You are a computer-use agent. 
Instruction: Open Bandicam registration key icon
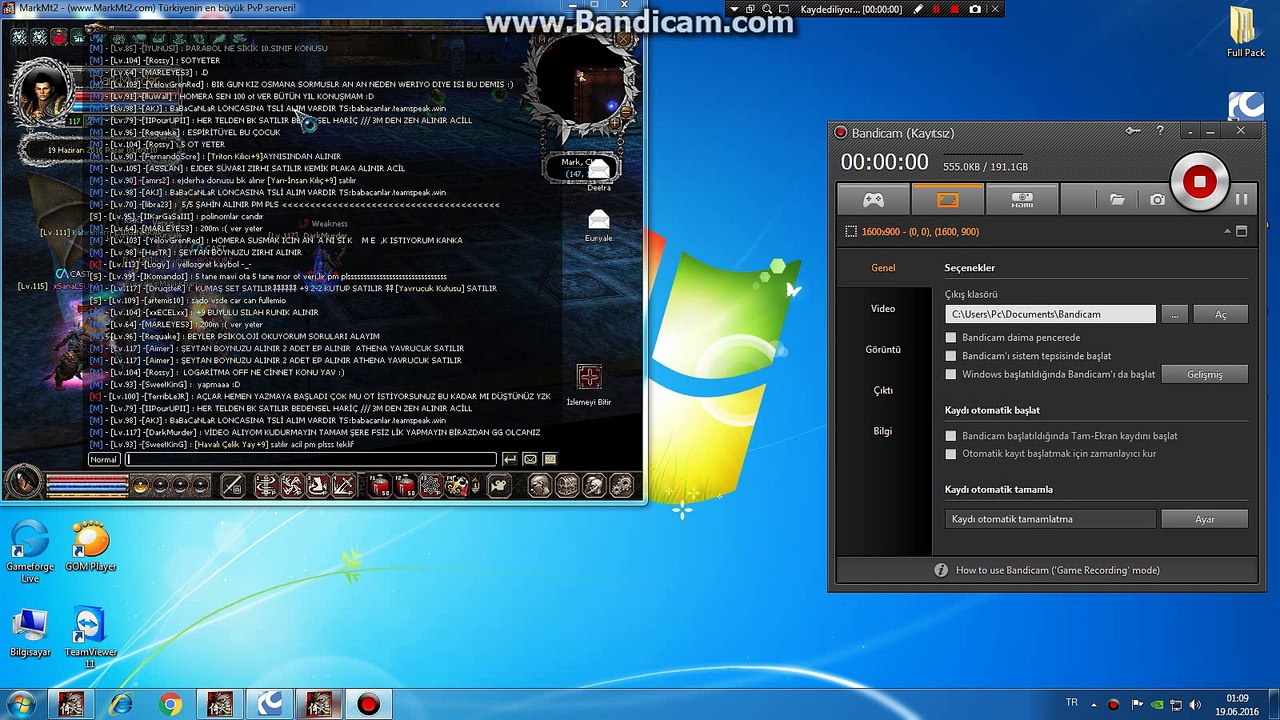tap(1133, 131)
